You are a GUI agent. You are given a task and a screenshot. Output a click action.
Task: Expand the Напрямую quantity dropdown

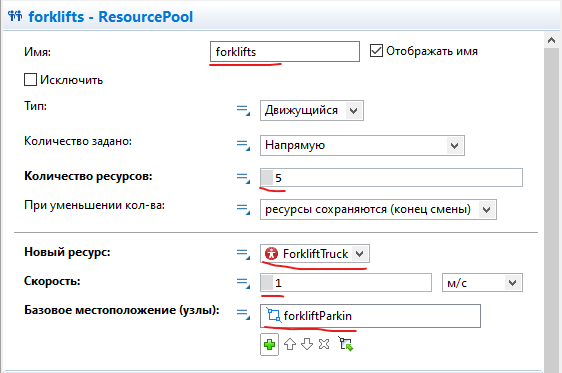coord(362,145)
